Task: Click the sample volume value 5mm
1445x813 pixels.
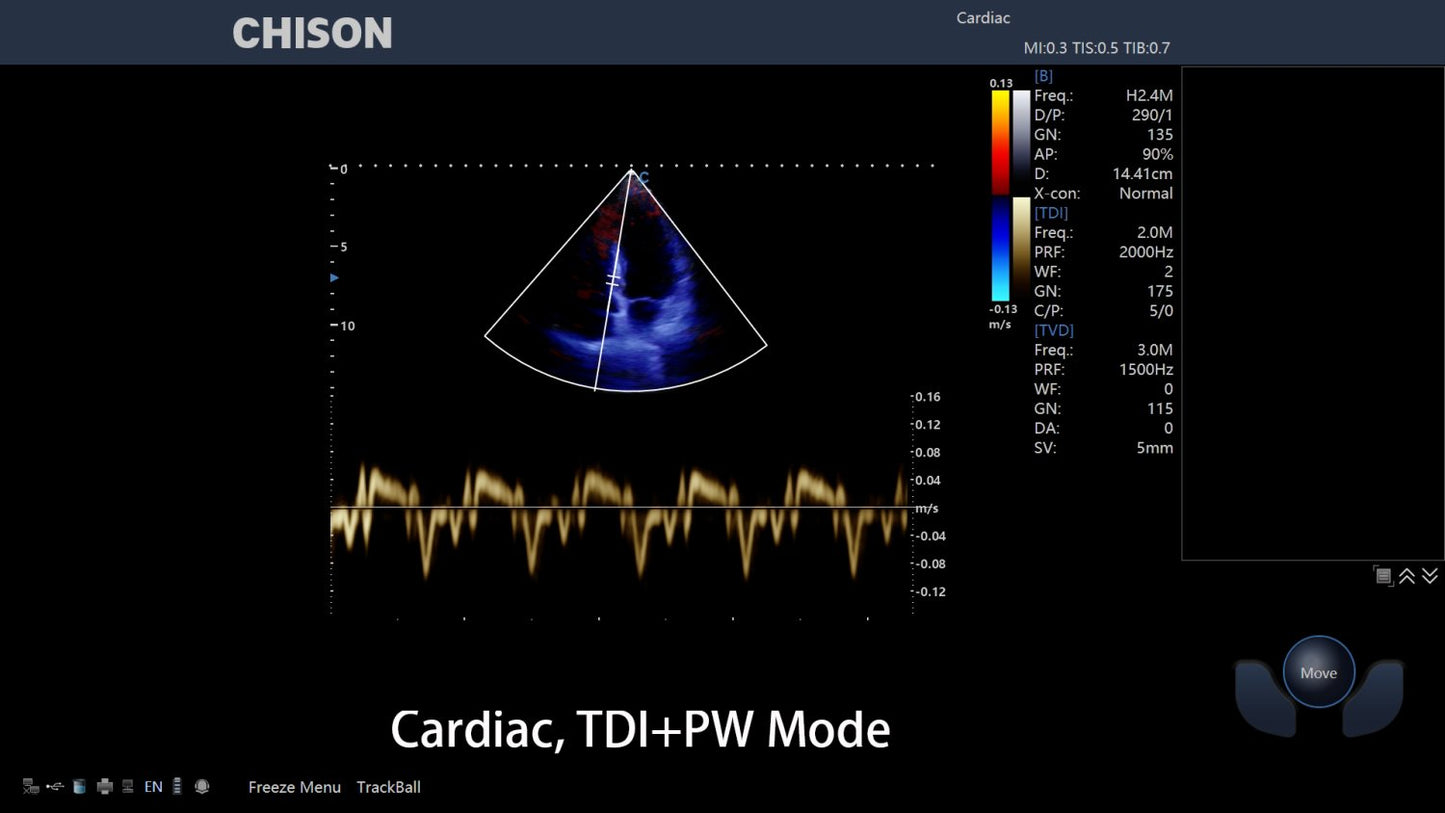Action: 1155,448
